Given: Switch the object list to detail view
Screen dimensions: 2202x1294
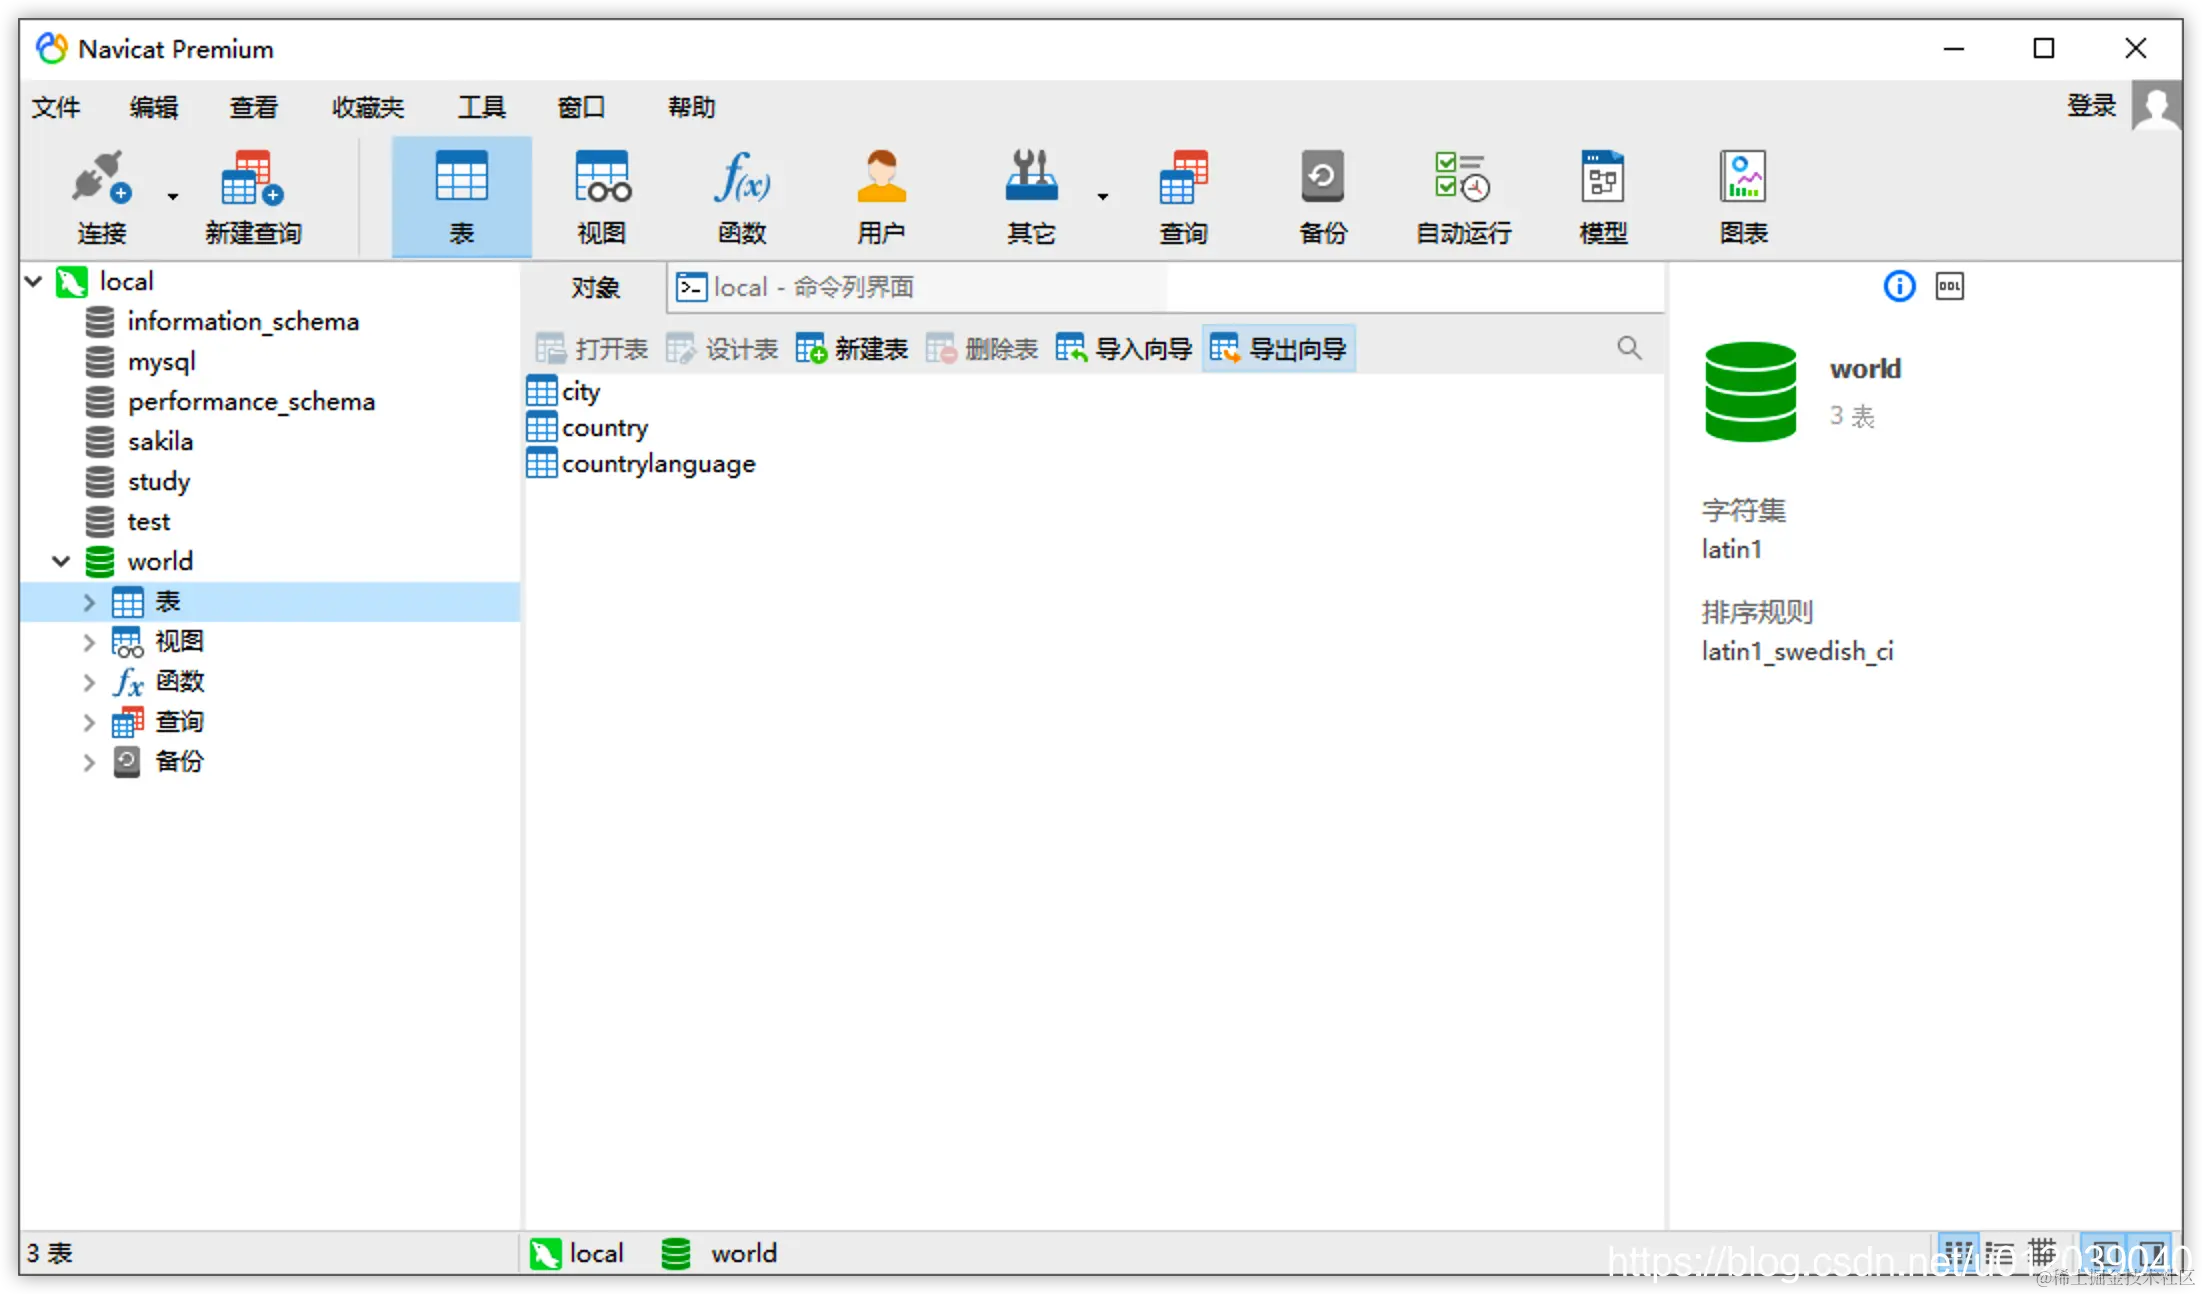Looking at the screenshot, I should [x=1999, y=1252].
